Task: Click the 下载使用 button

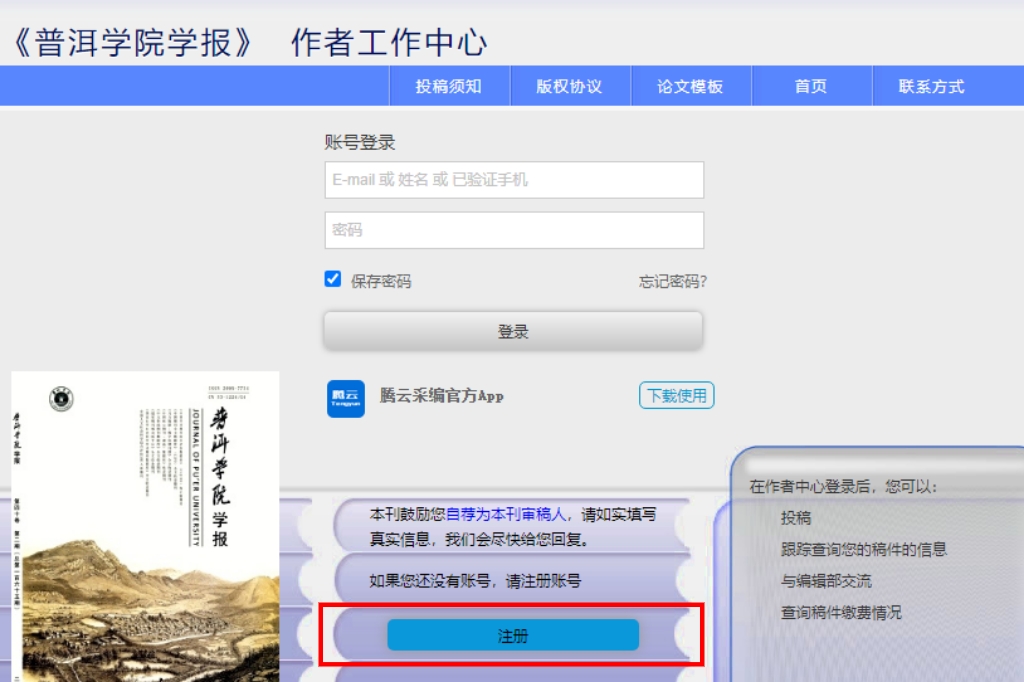Action: (677, 396)
